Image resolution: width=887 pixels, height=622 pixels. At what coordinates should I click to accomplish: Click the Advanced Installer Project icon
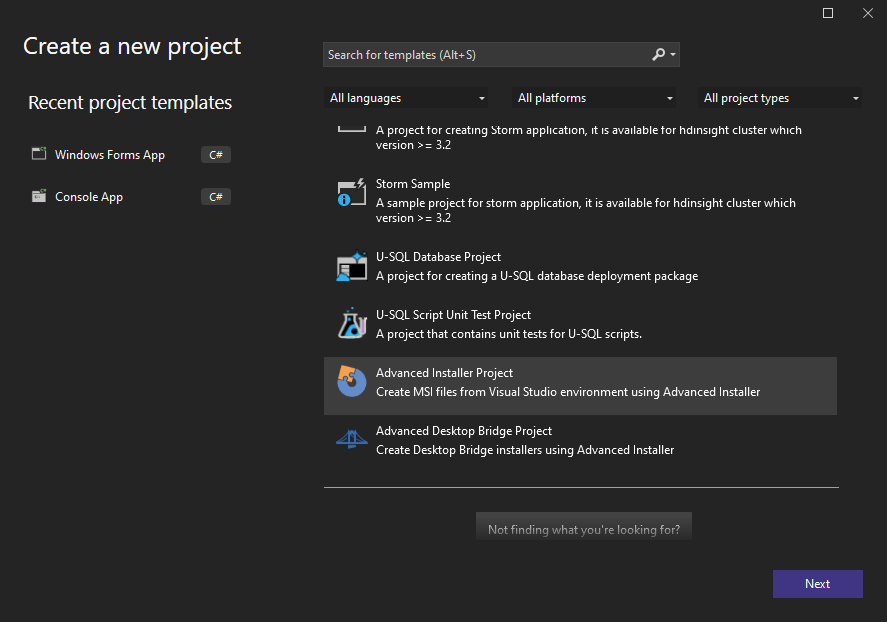click(x=351, y=382)
